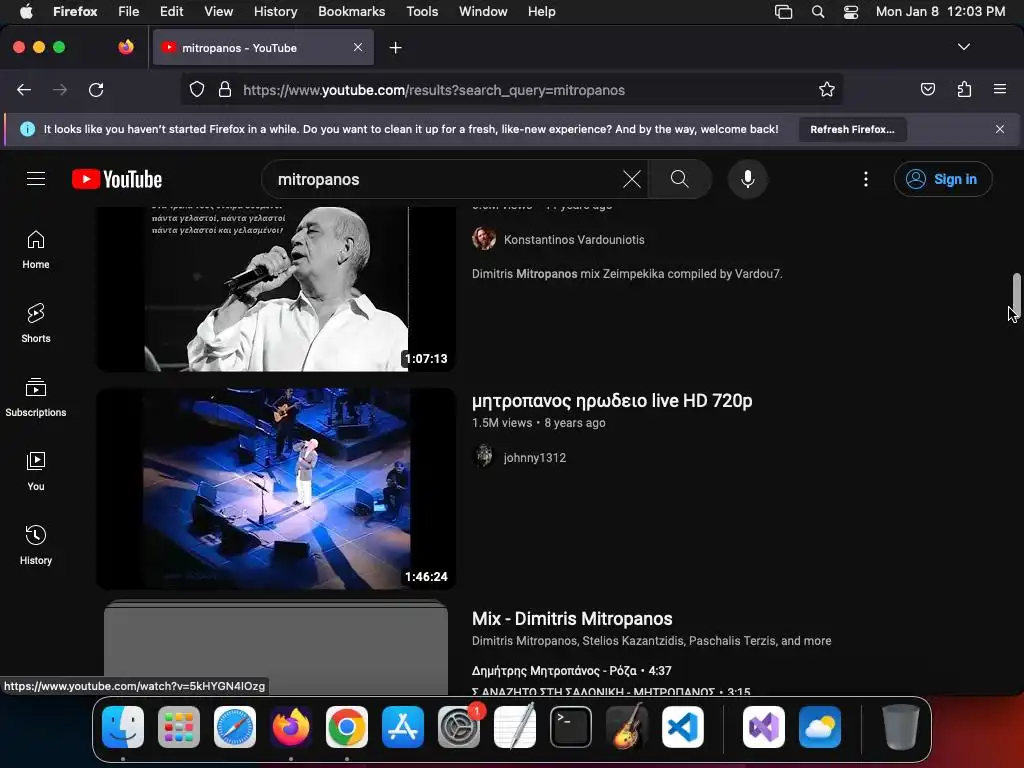Open YouTube settings three-dot menu
Viewport: 1024px width, 768px height.
[x=866, y=179]
